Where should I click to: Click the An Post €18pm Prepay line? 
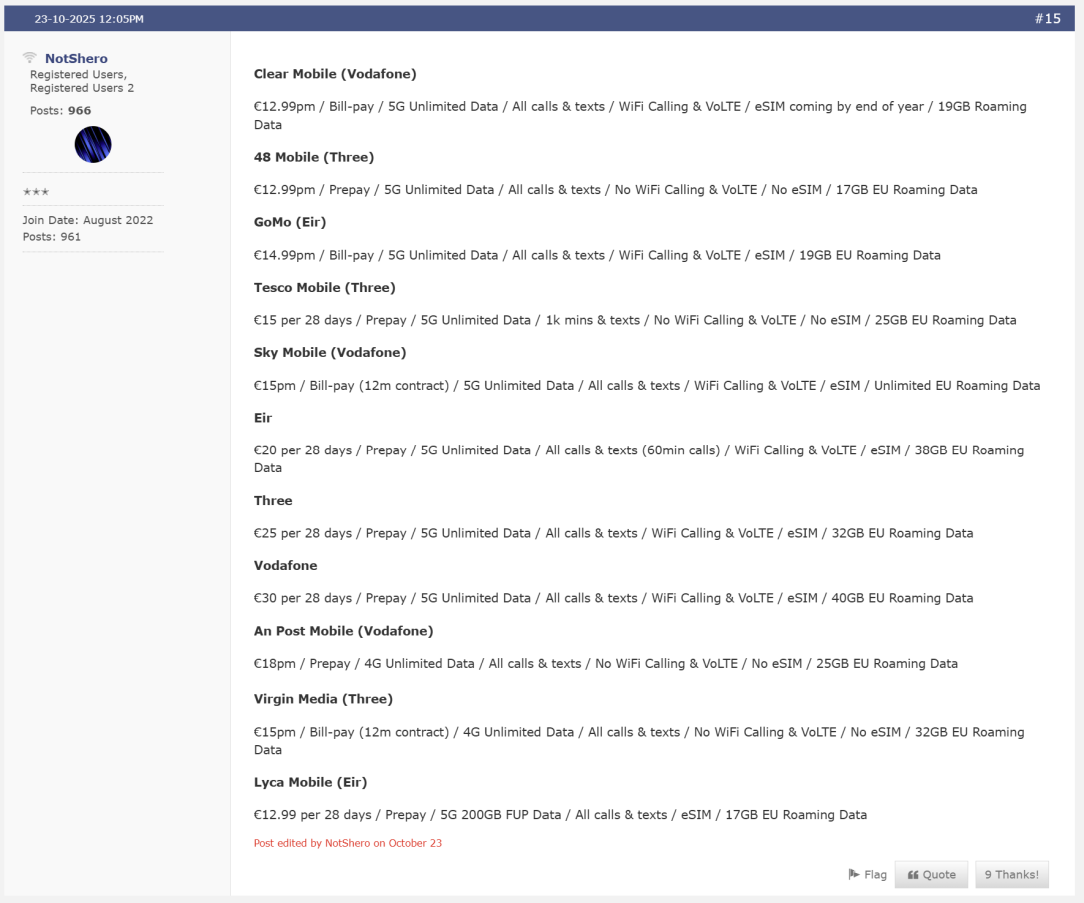[606, 664]
